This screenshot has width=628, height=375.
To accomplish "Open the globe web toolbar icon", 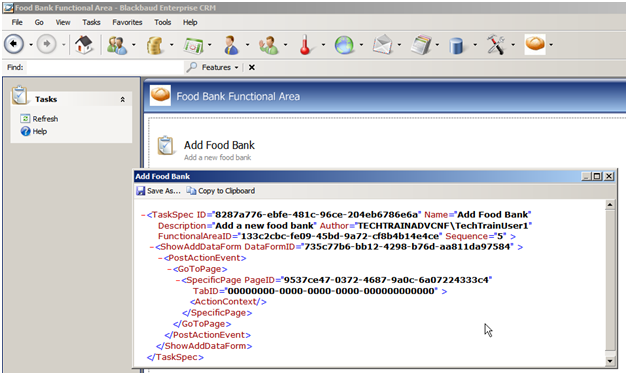I will click(344, 45).
